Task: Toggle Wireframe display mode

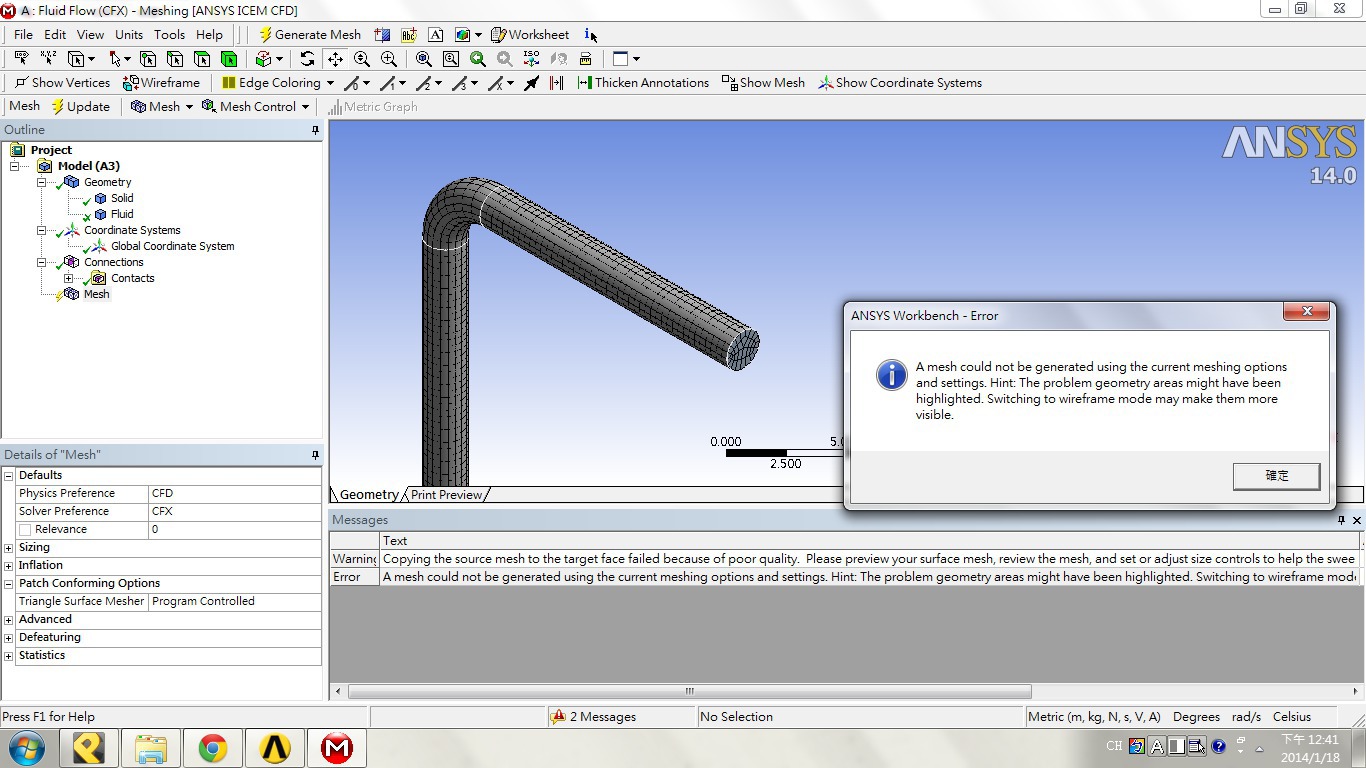Action: 161,83
